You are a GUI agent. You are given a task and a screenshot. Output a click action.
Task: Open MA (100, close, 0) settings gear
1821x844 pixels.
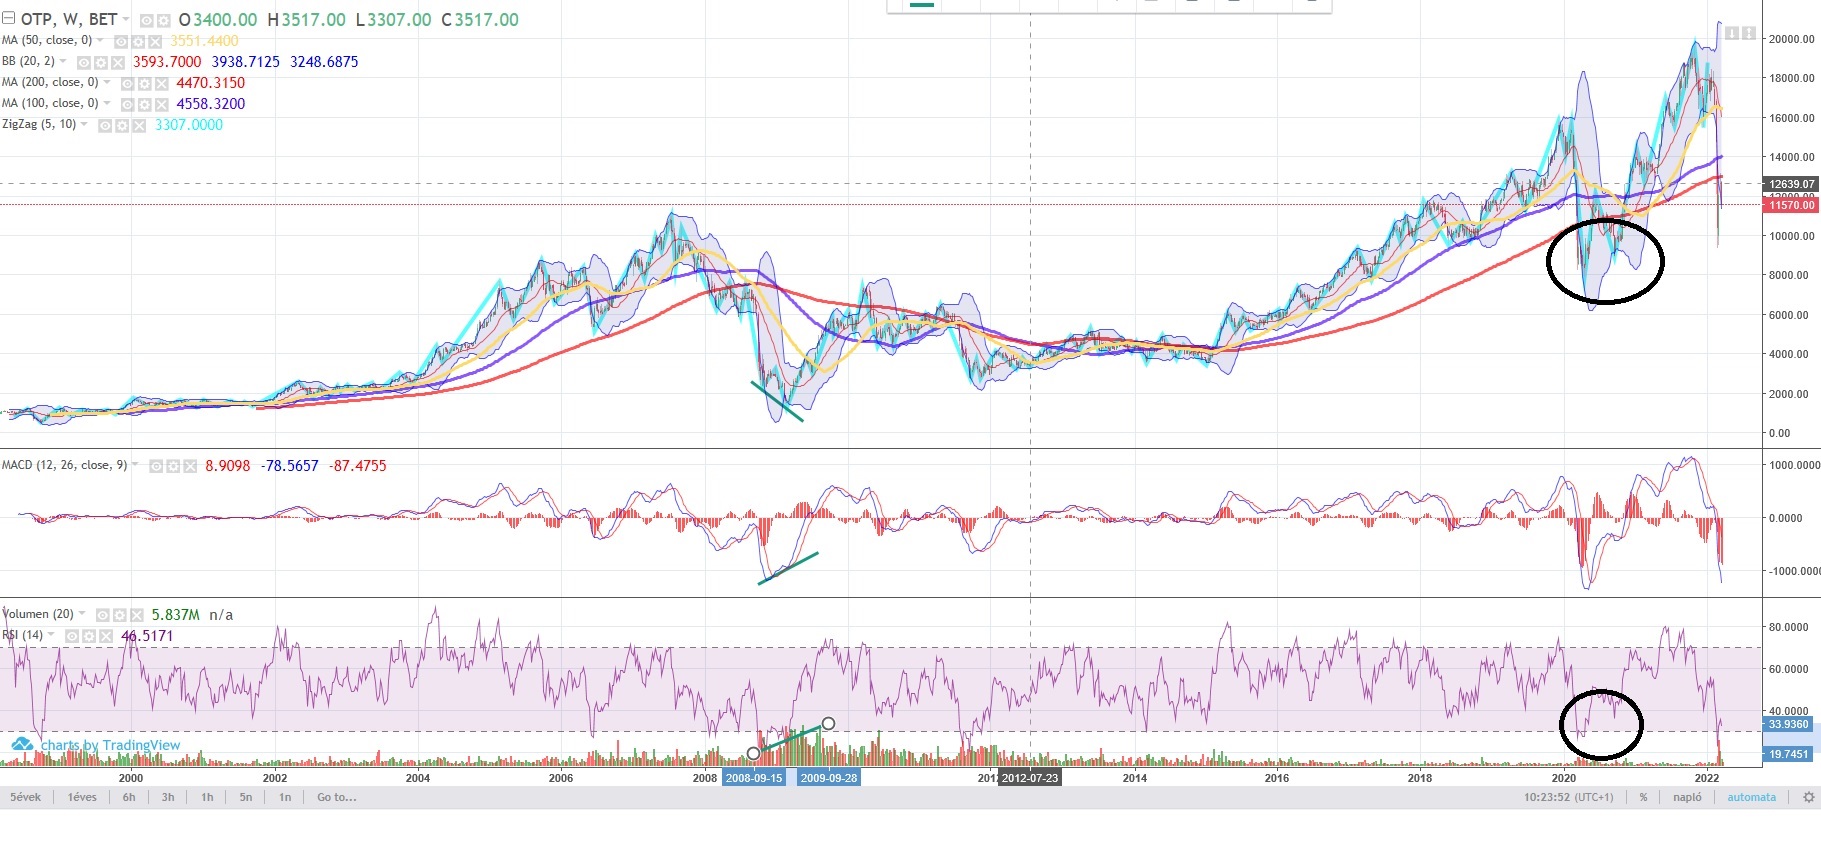pos(145,104)
